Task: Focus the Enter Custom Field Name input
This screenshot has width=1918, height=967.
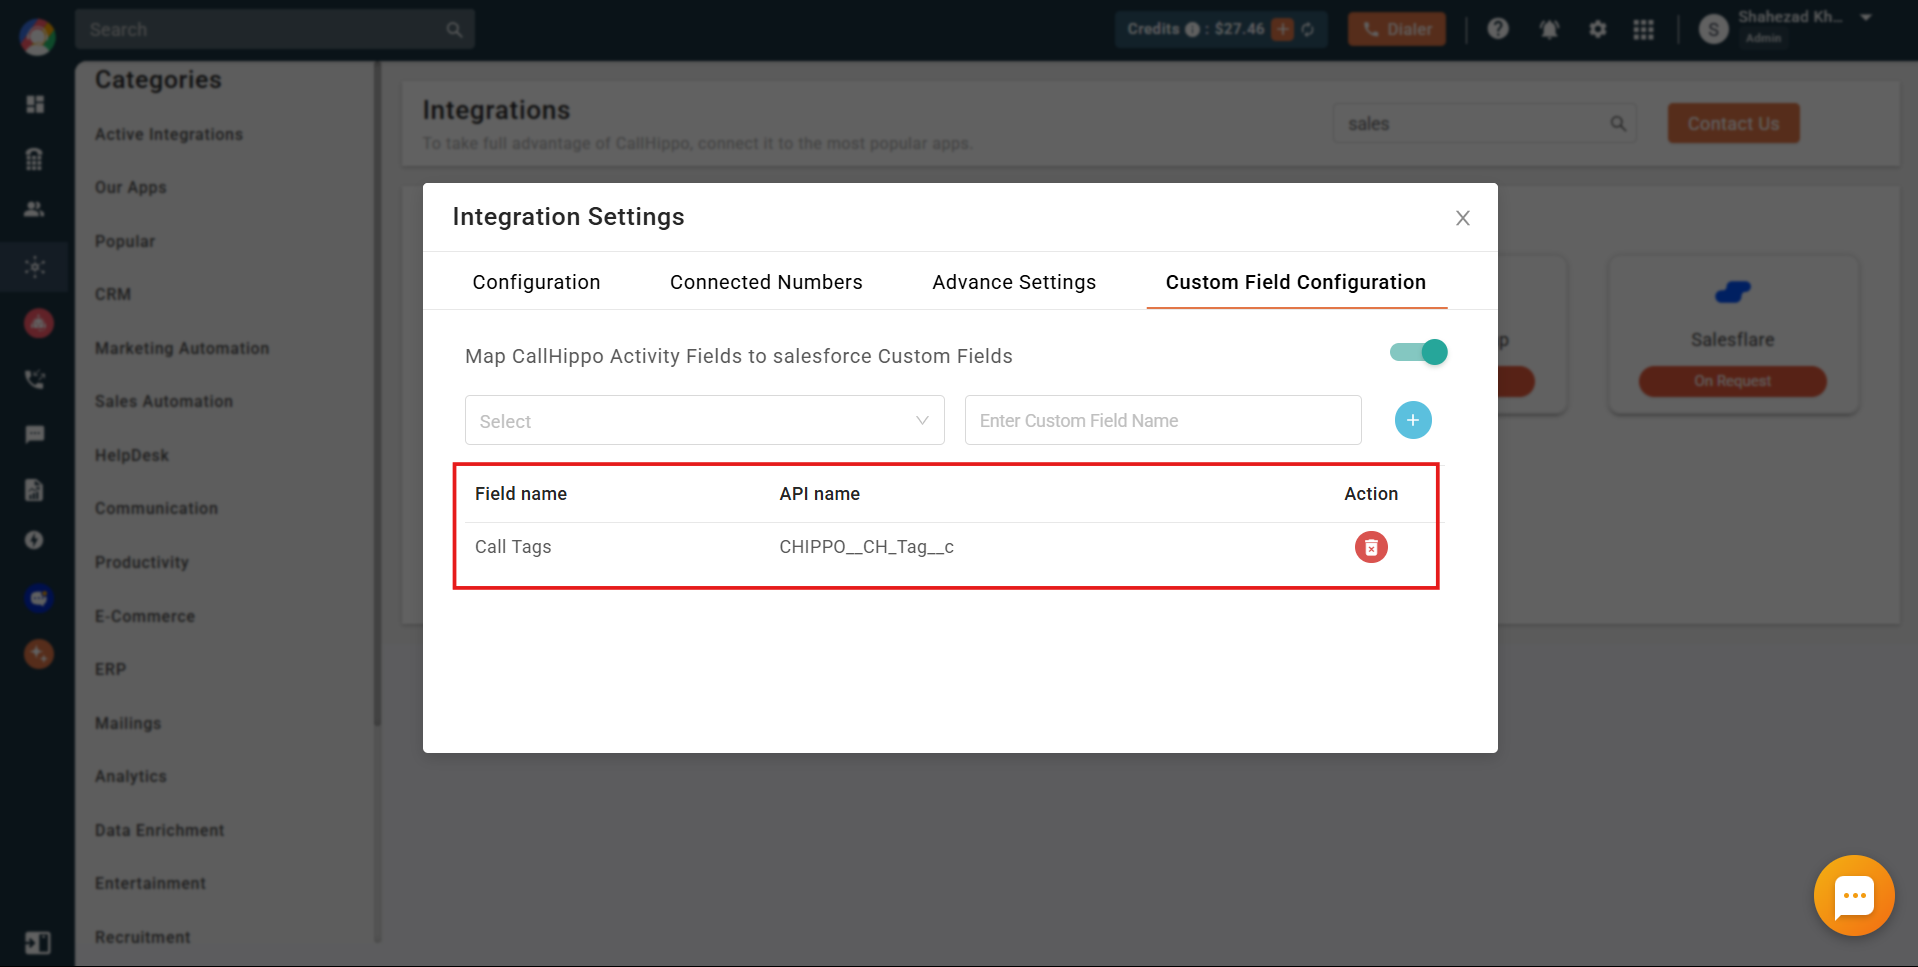Action: pyautogui.click(x=1163, y=420)
